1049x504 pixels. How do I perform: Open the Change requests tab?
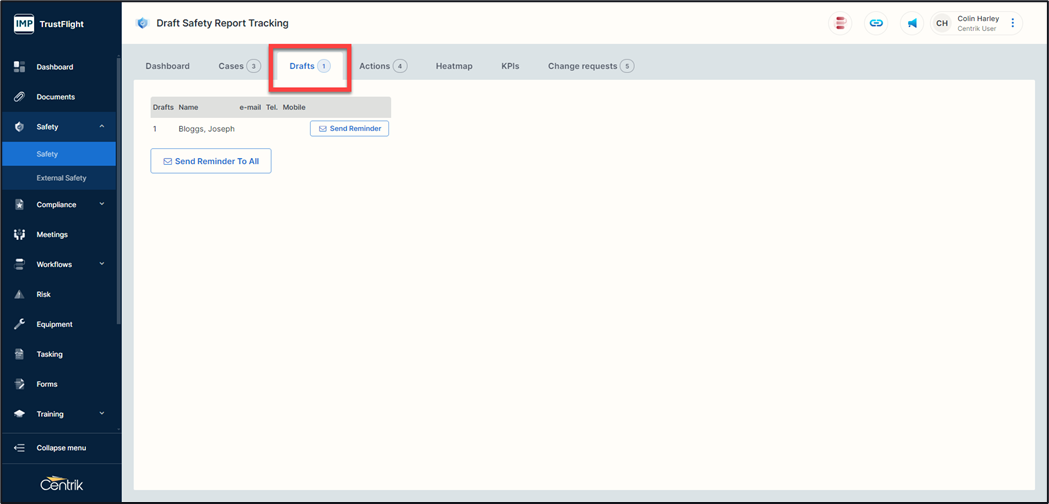[x=591, y=66]
